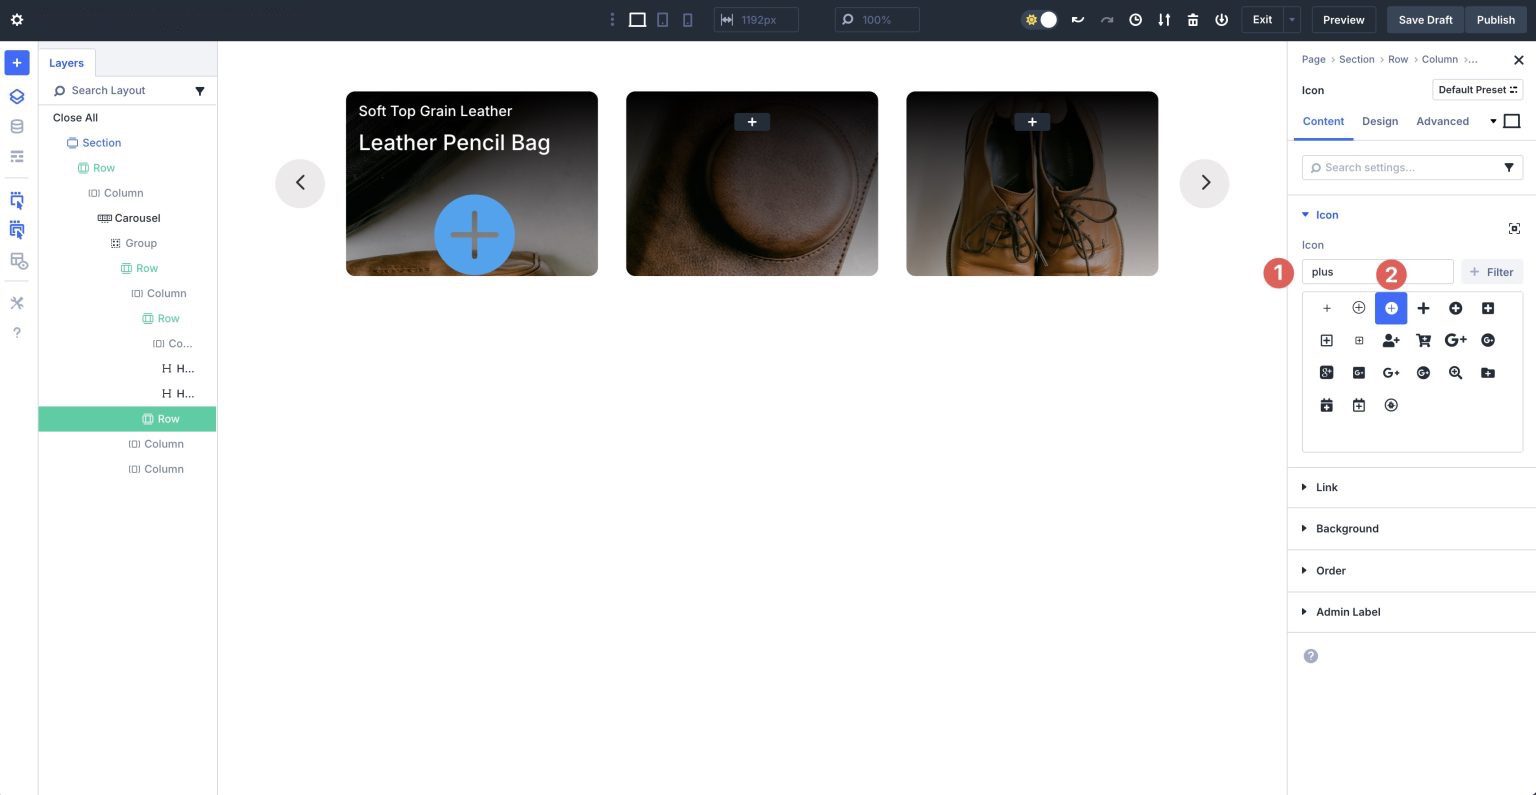Toggle the light/dark mode switch

[1040, 19]
